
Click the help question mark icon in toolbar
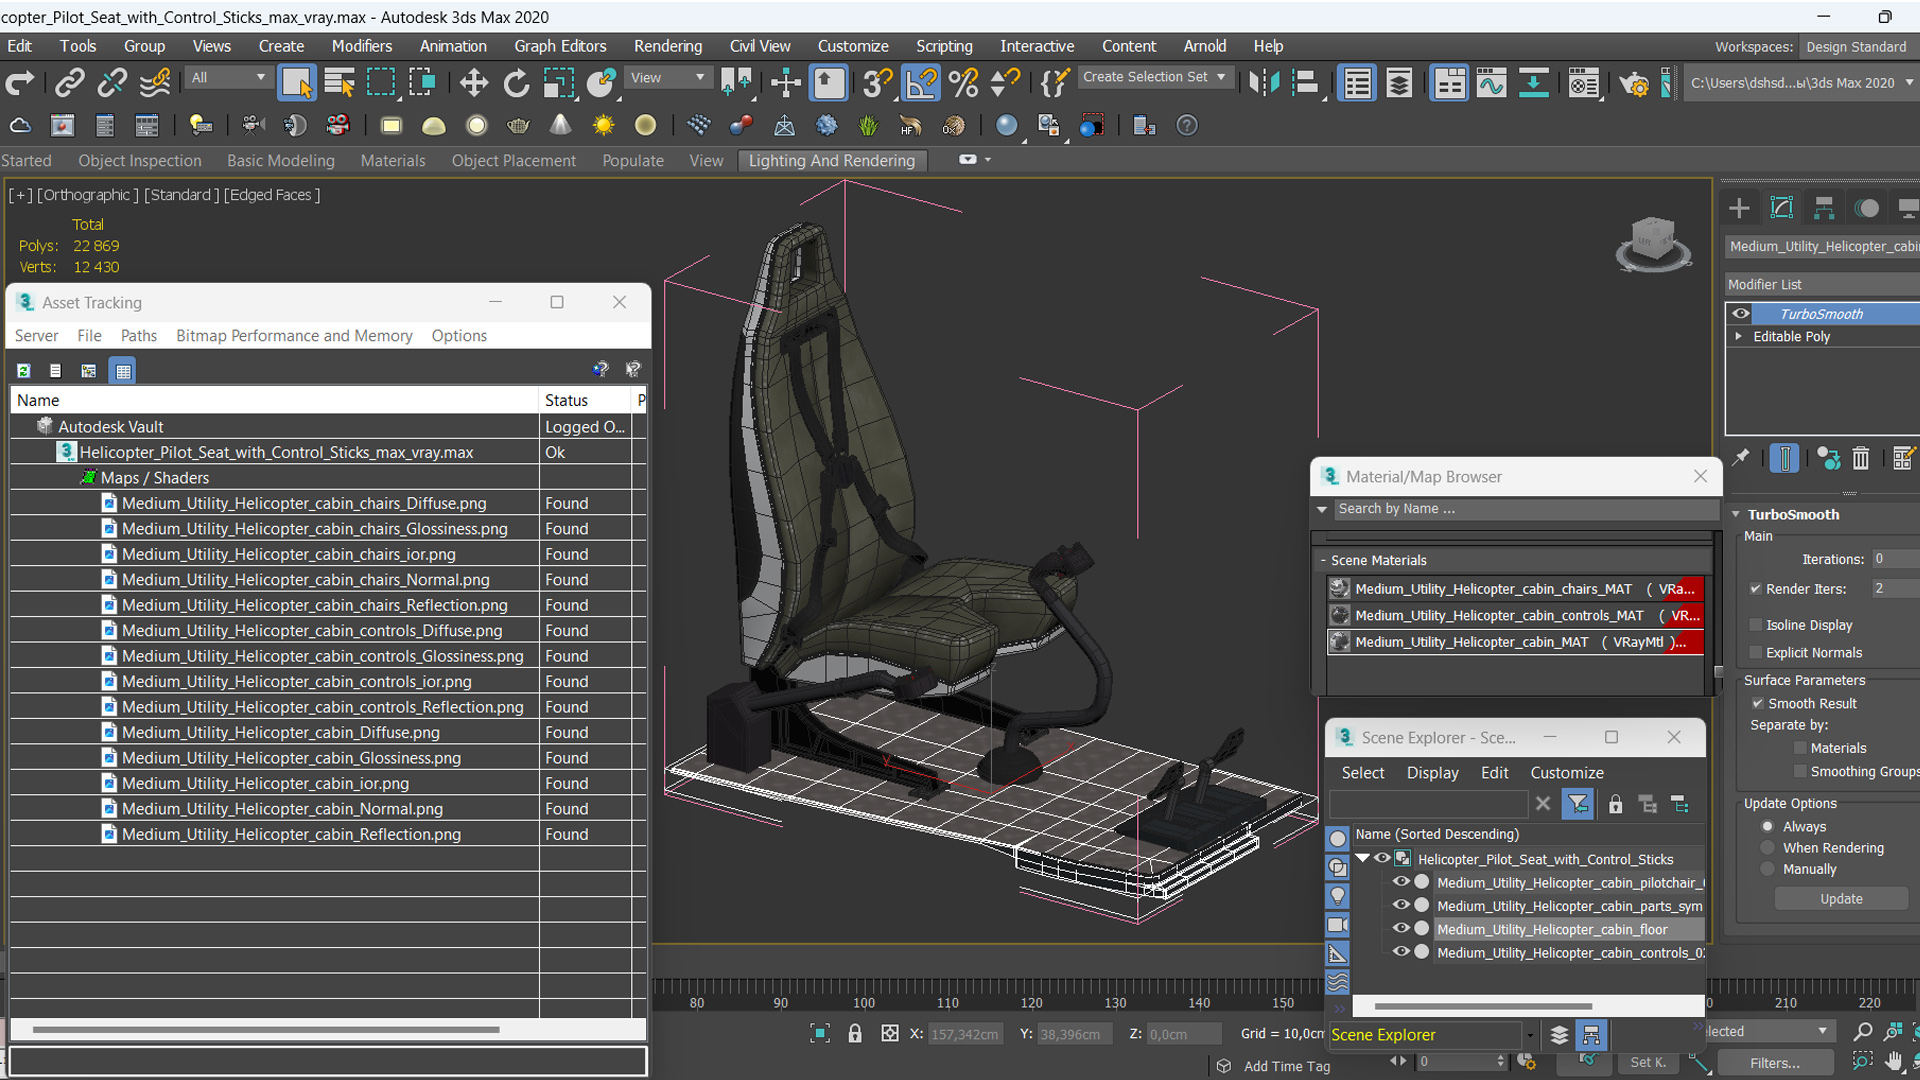[x=1187, y=125]
